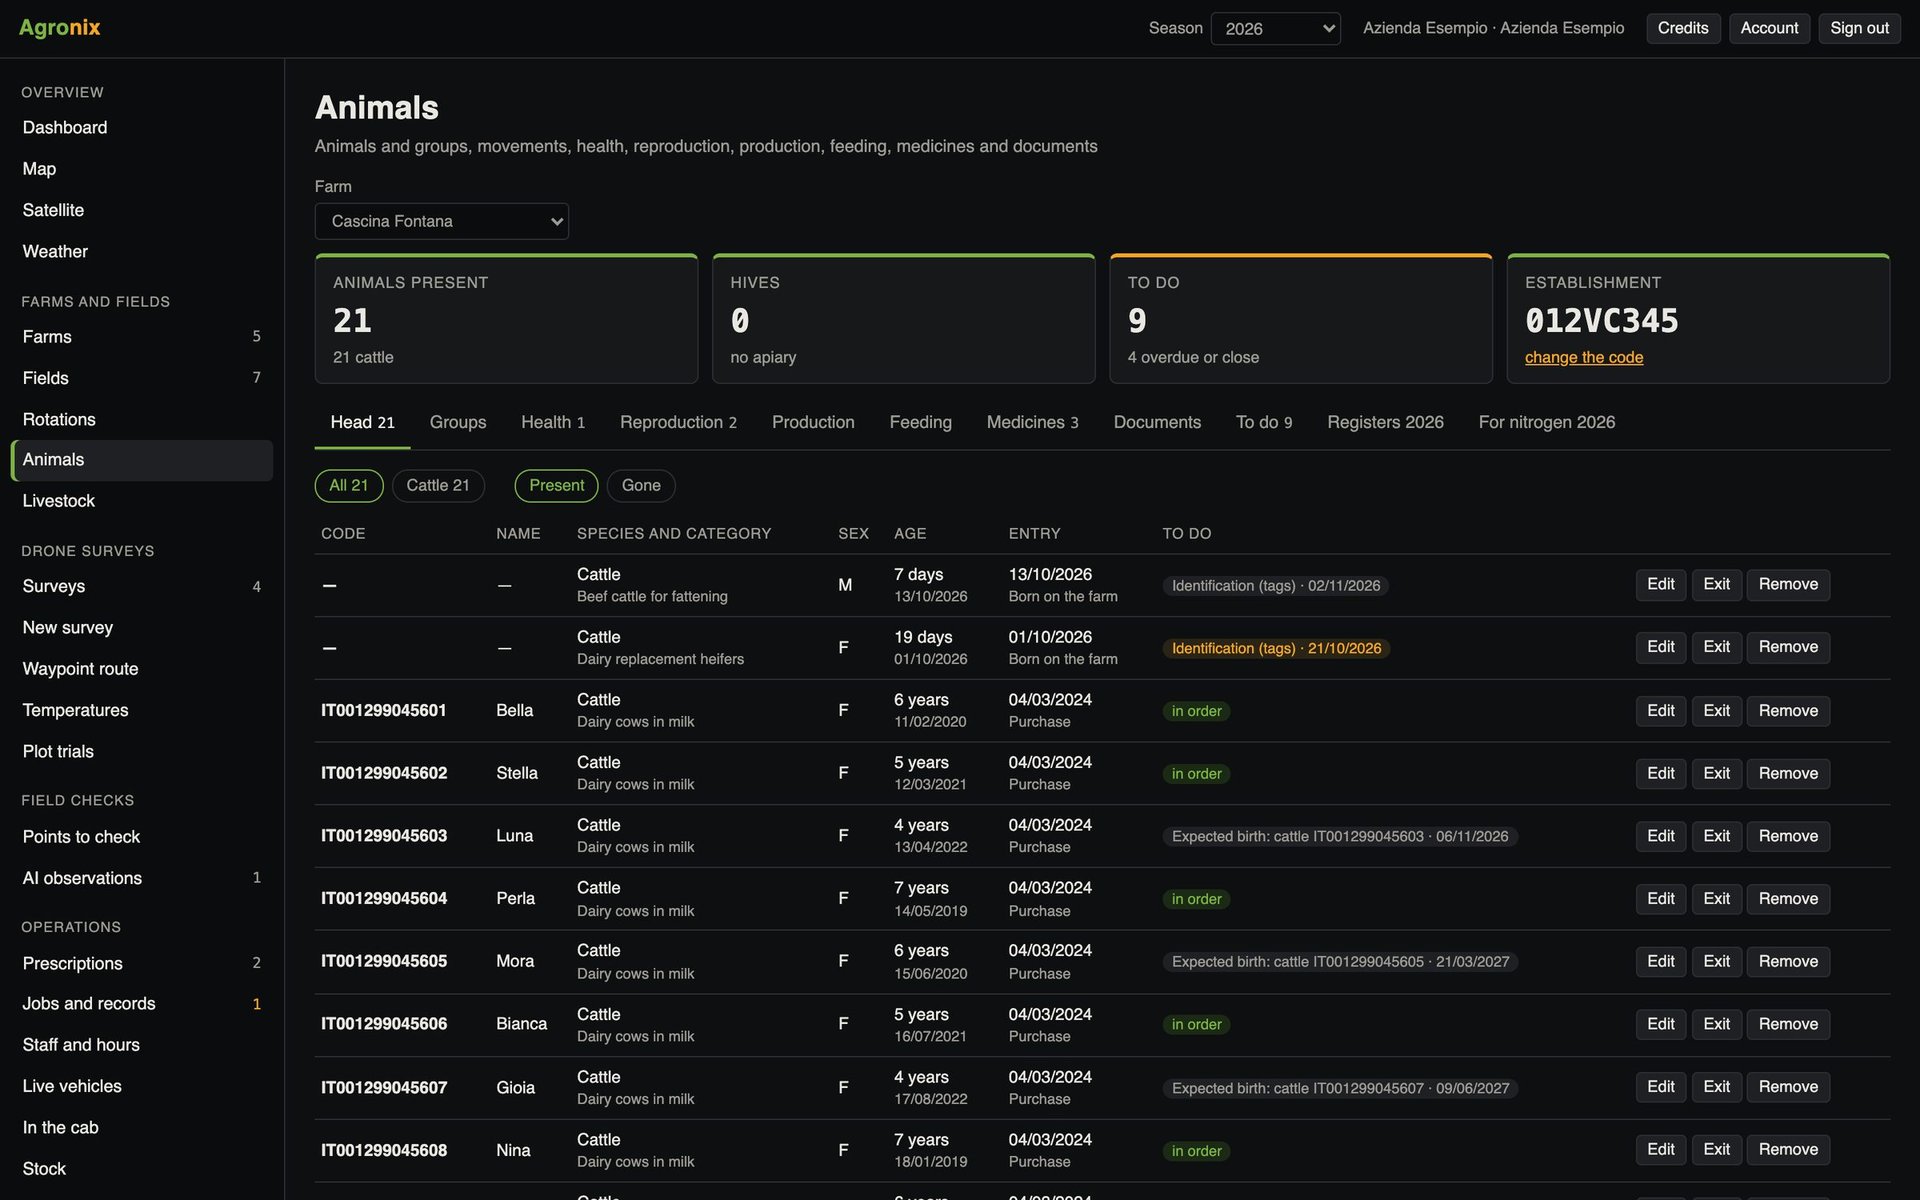Click code IT001299045605
1920x1200 pixels.
[x=384, y=961]
